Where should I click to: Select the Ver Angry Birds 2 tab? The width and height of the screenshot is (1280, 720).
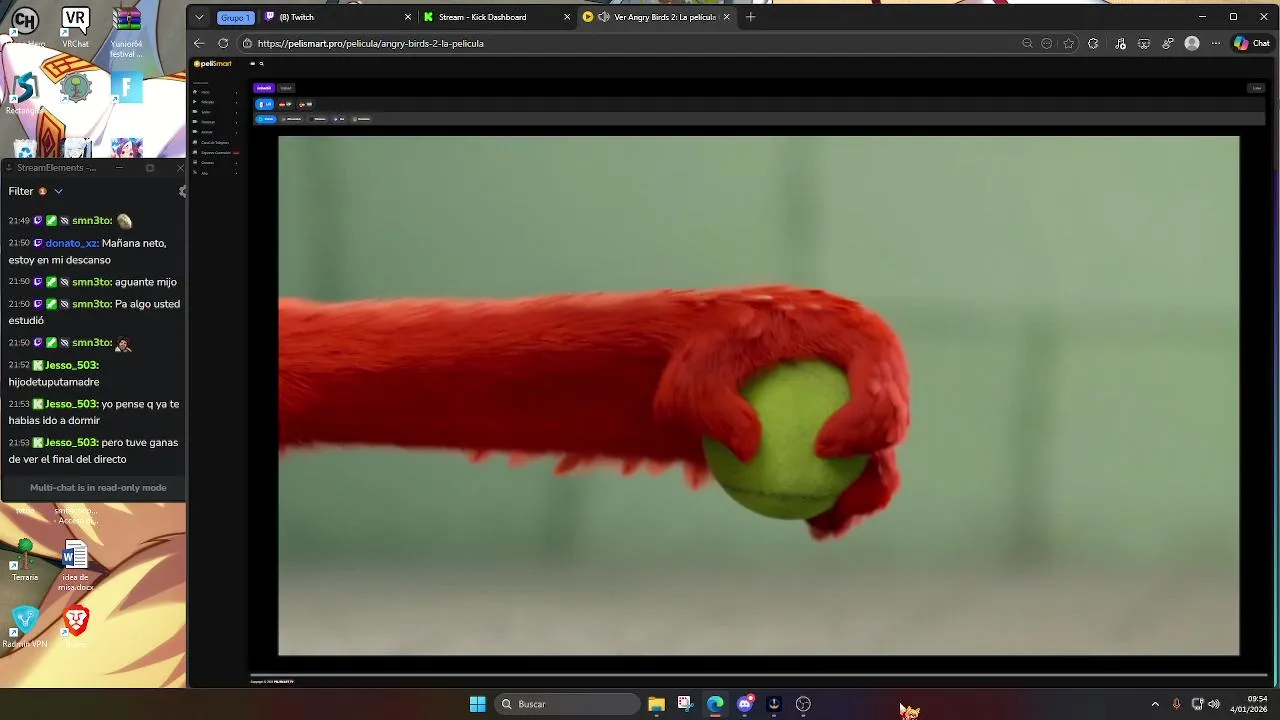click(656, 17)
